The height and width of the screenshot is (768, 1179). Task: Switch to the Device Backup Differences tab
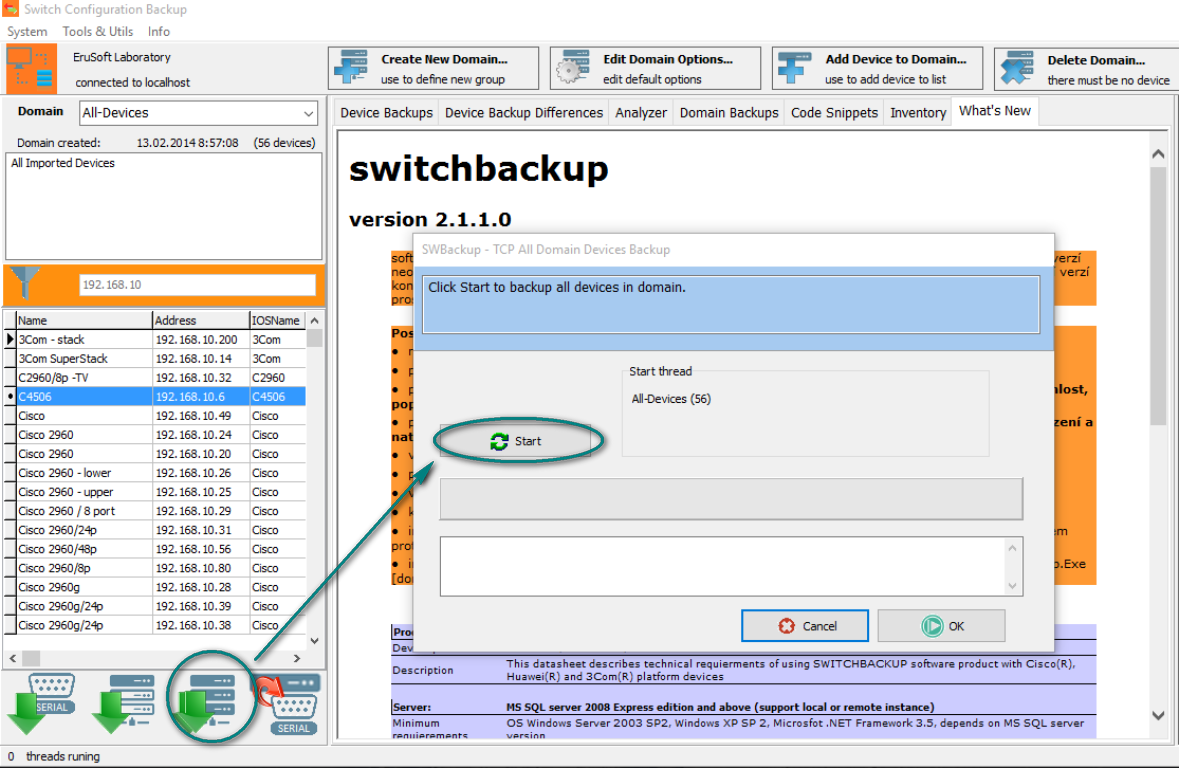[x=524, y=113]
